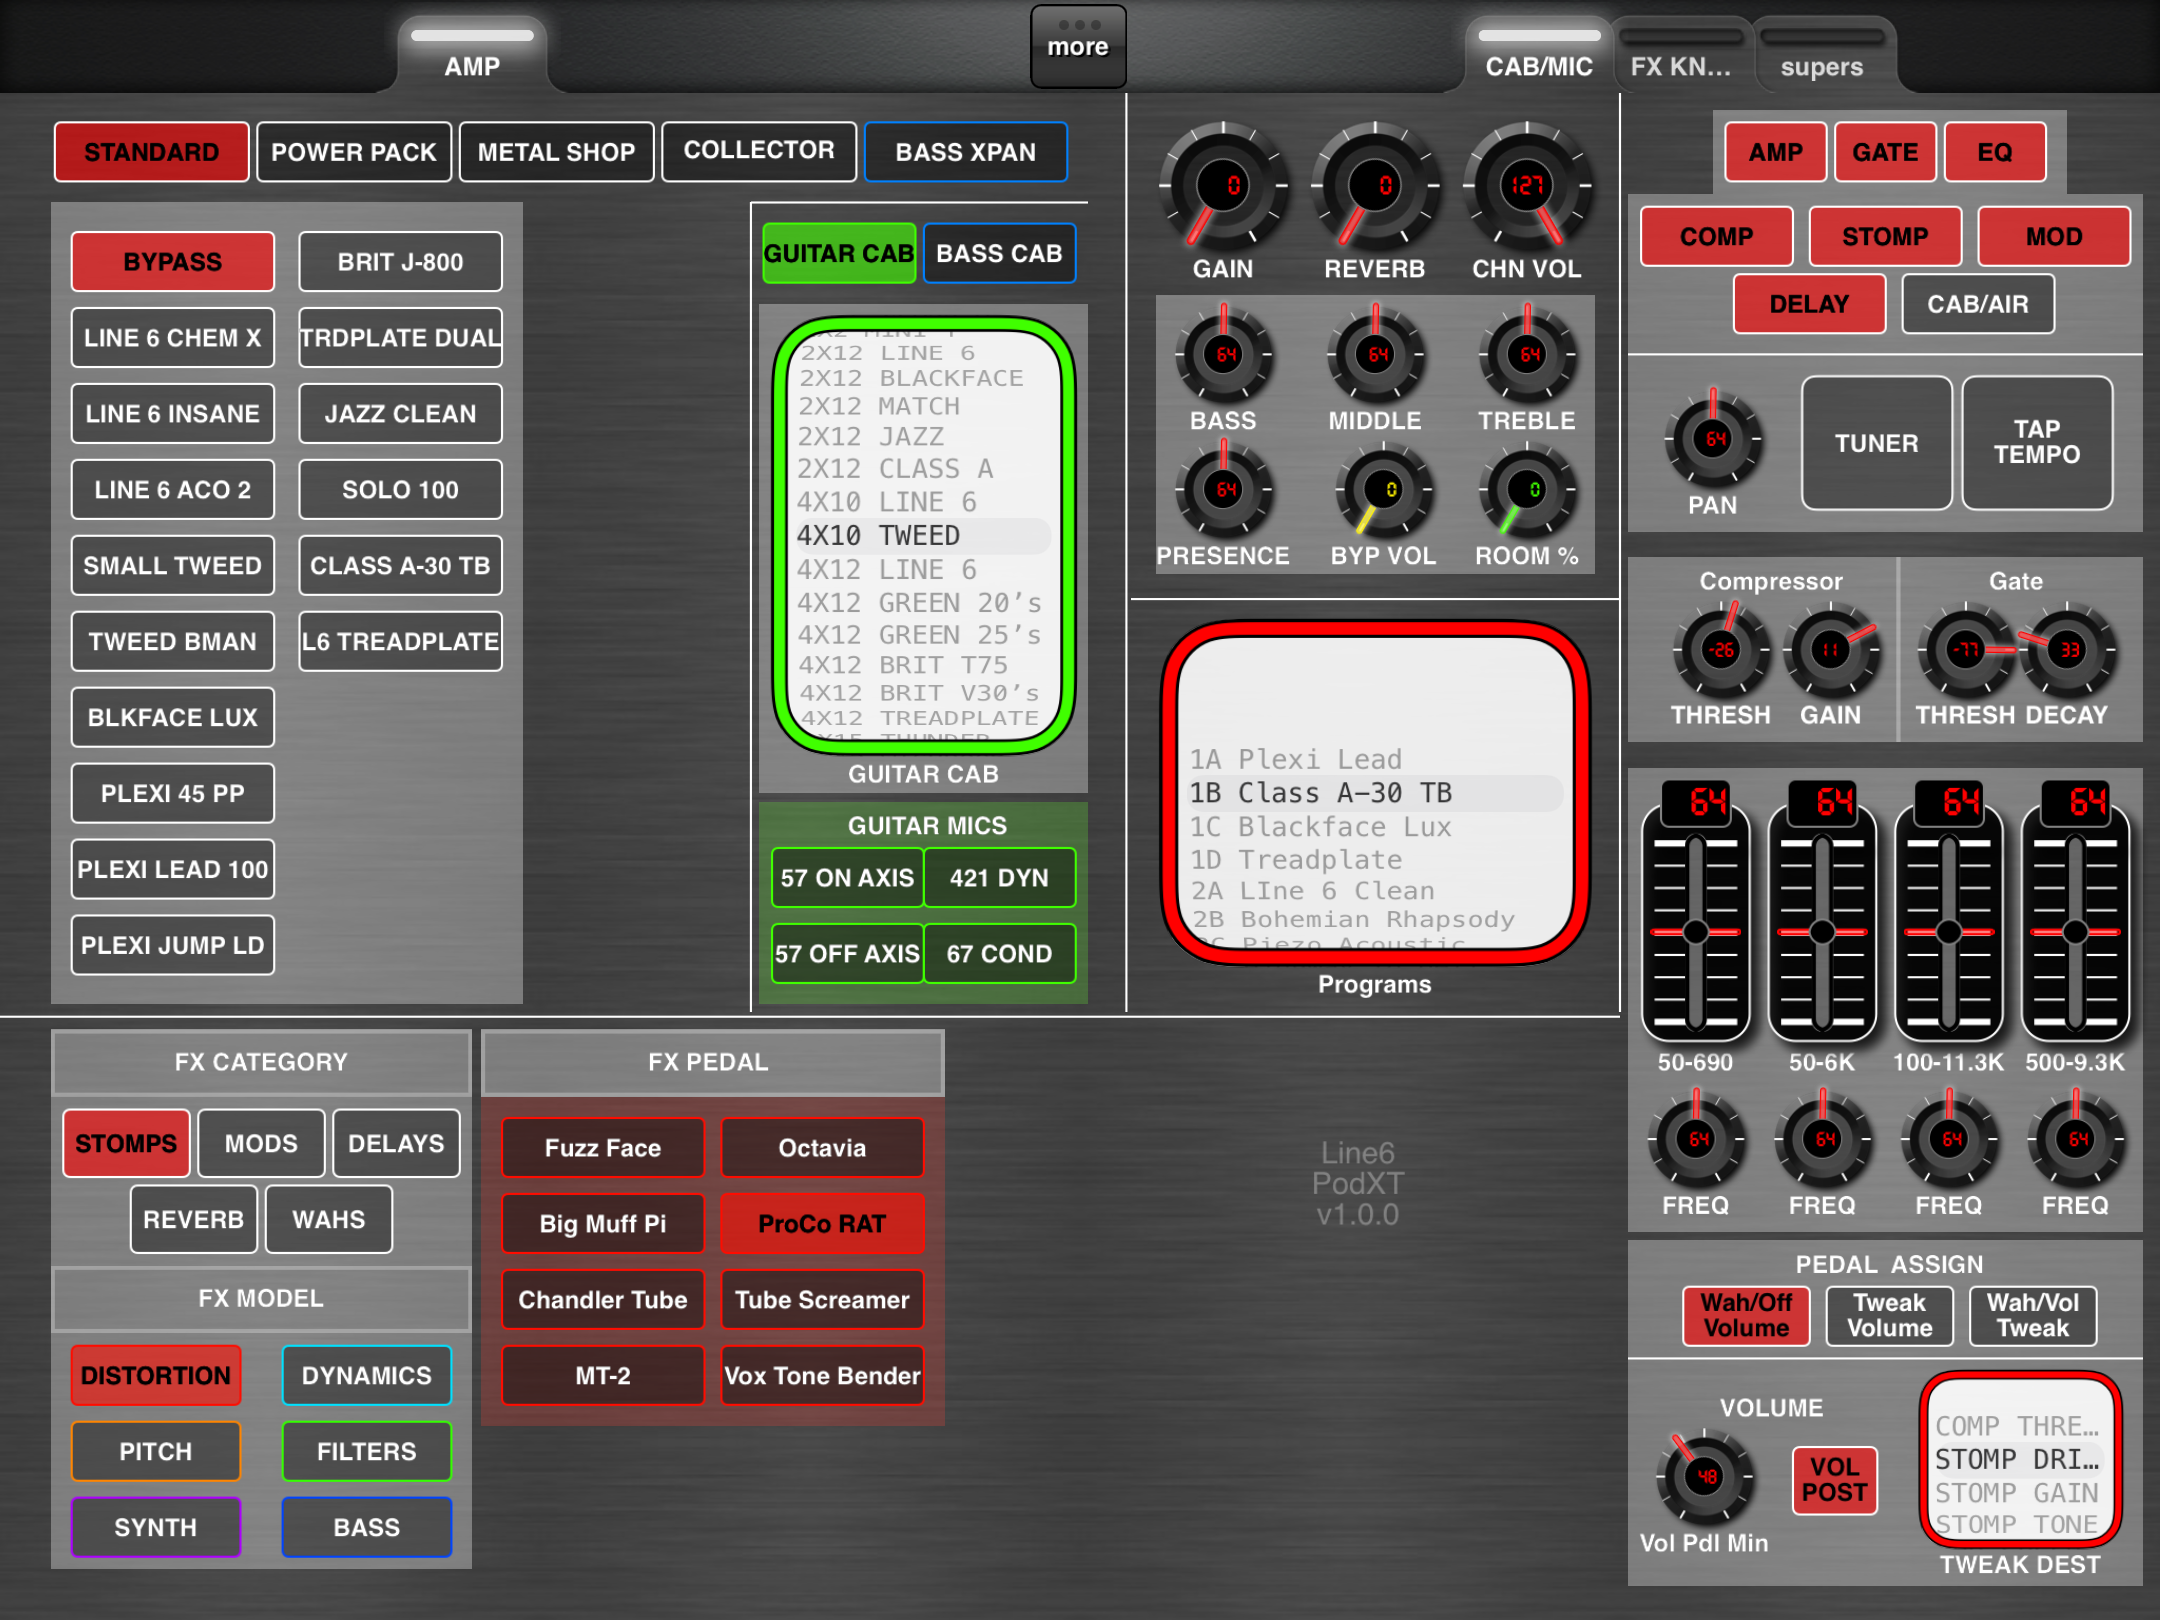The image size is (2160, 1620).
Task: Select the PLEXI JUMP LD amp model
Action: 173,945
